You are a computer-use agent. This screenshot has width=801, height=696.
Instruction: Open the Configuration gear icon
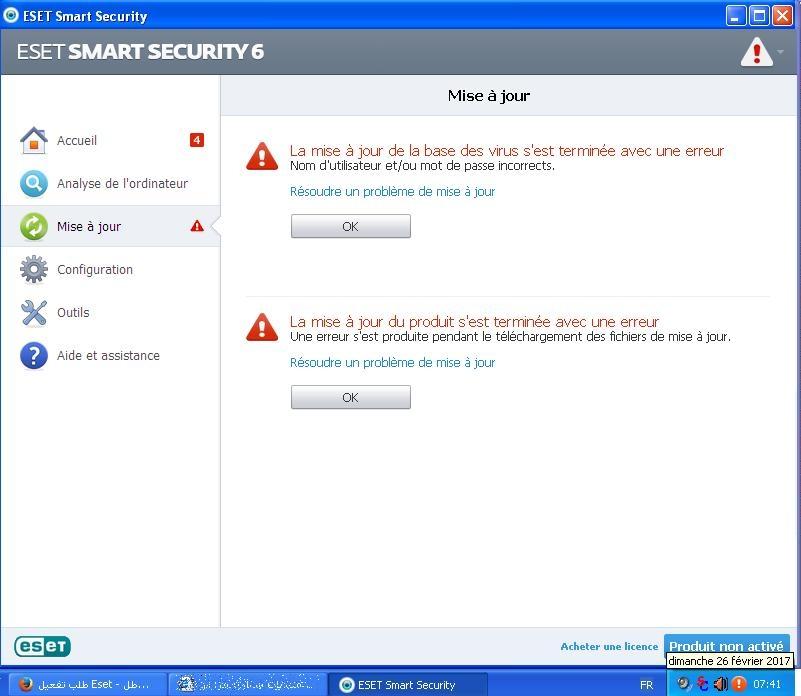[34, 269]
